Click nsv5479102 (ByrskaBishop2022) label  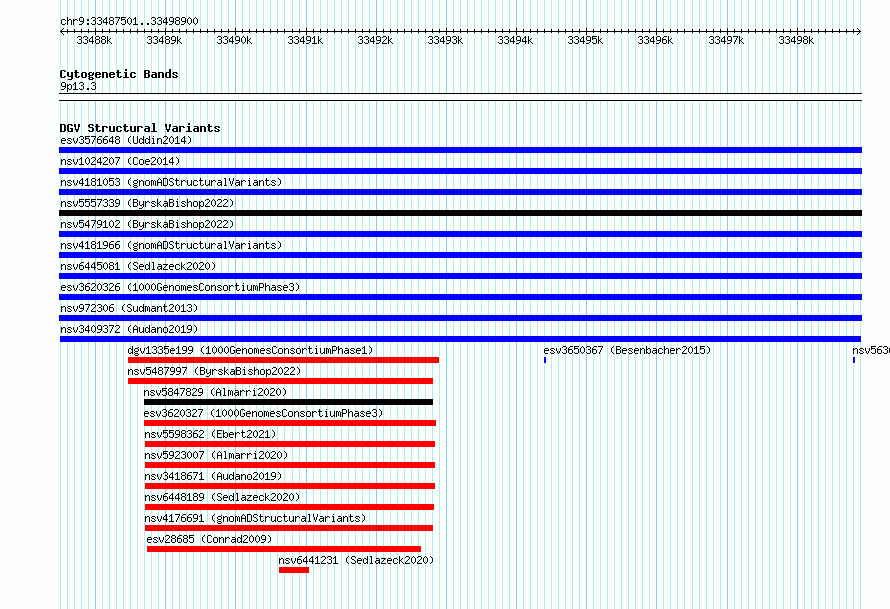click(147, 224)
